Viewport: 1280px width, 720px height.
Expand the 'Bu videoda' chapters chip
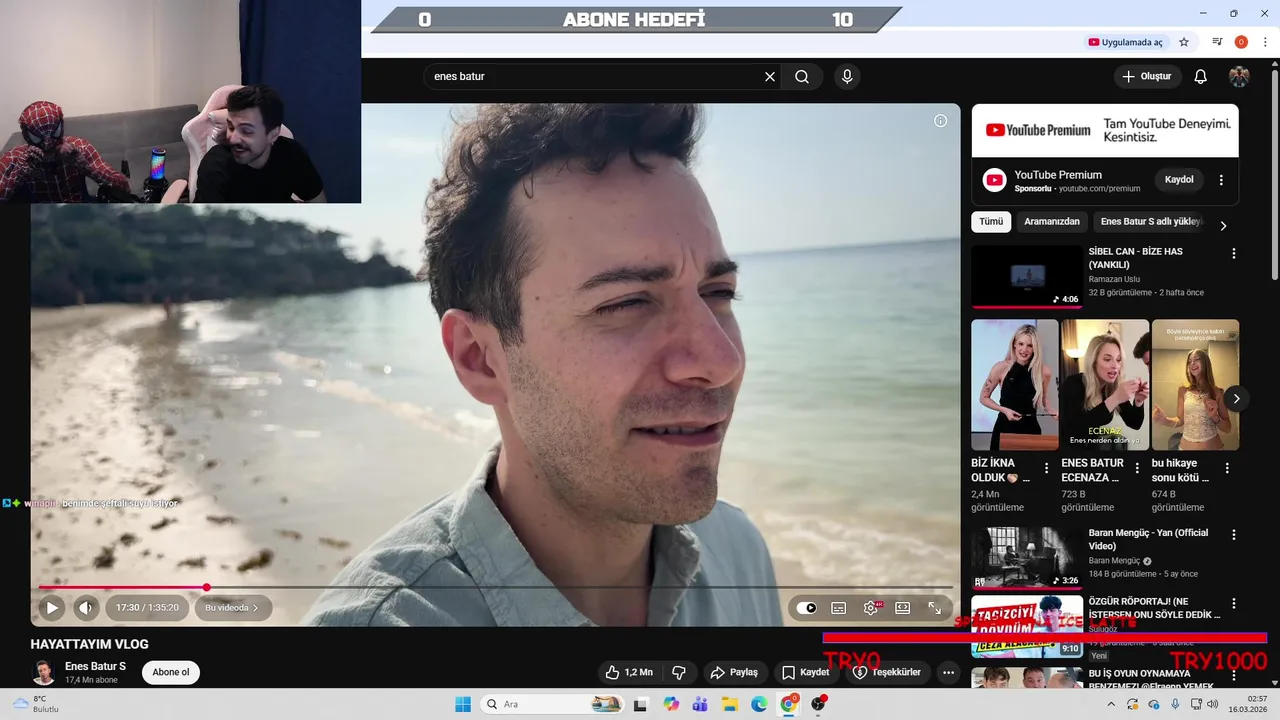pos(232,607)
